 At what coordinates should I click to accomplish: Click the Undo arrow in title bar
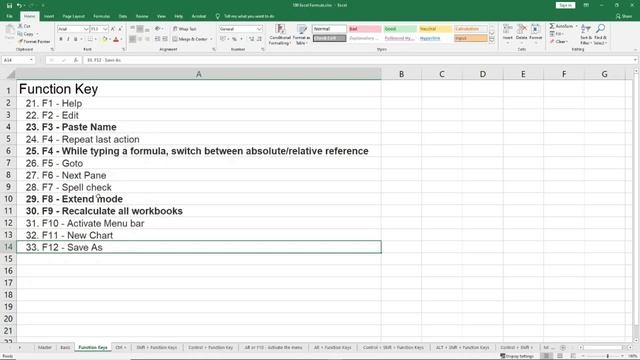click(19, 5)
